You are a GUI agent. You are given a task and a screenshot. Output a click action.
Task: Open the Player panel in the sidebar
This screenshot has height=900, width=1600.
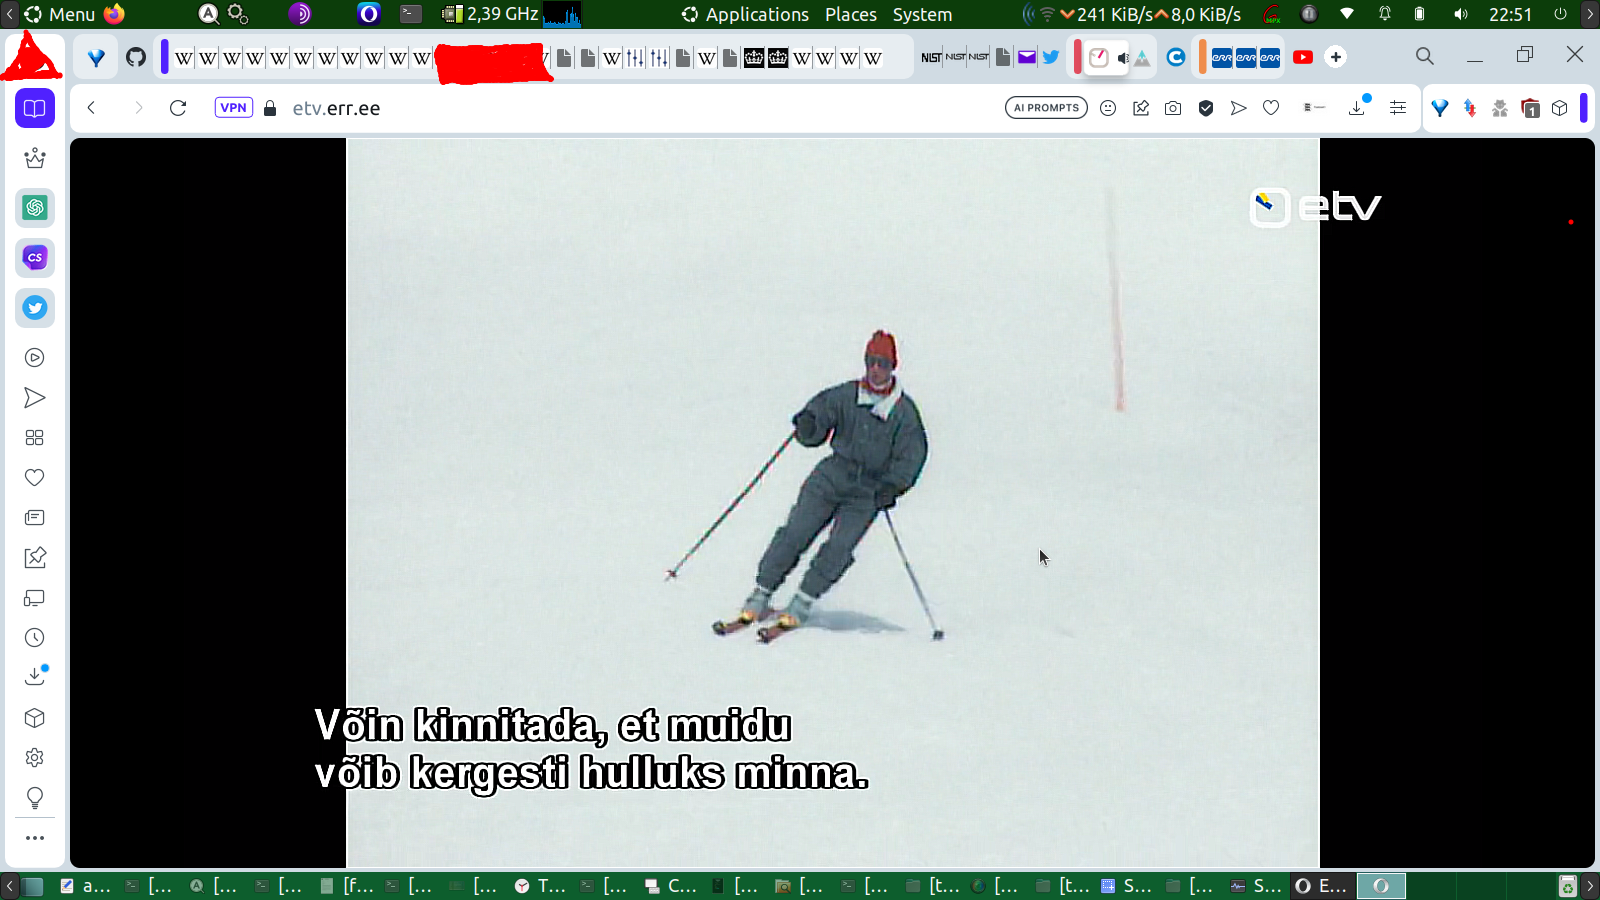(x=35, y=358)
